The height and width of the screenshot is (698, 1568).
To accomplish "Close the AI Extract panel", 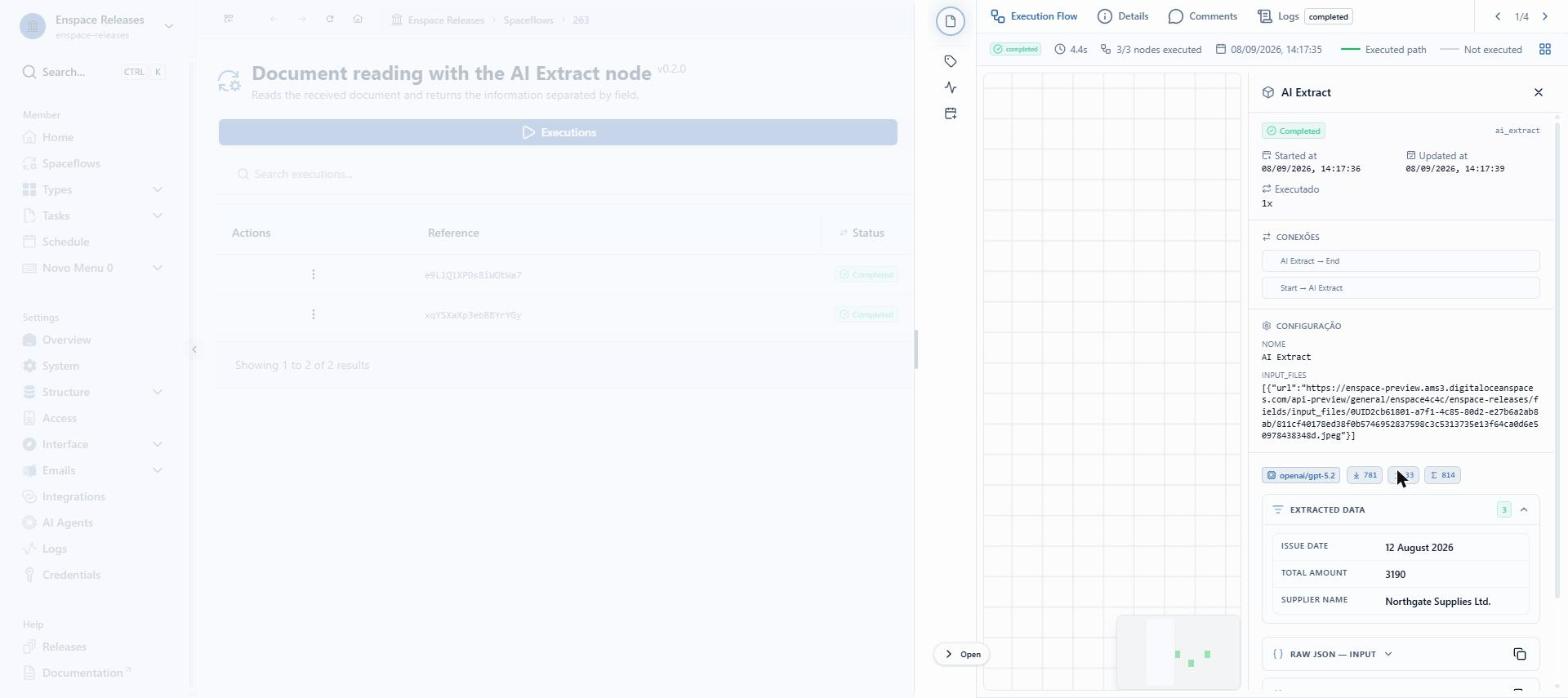I will coord(1538,92).
